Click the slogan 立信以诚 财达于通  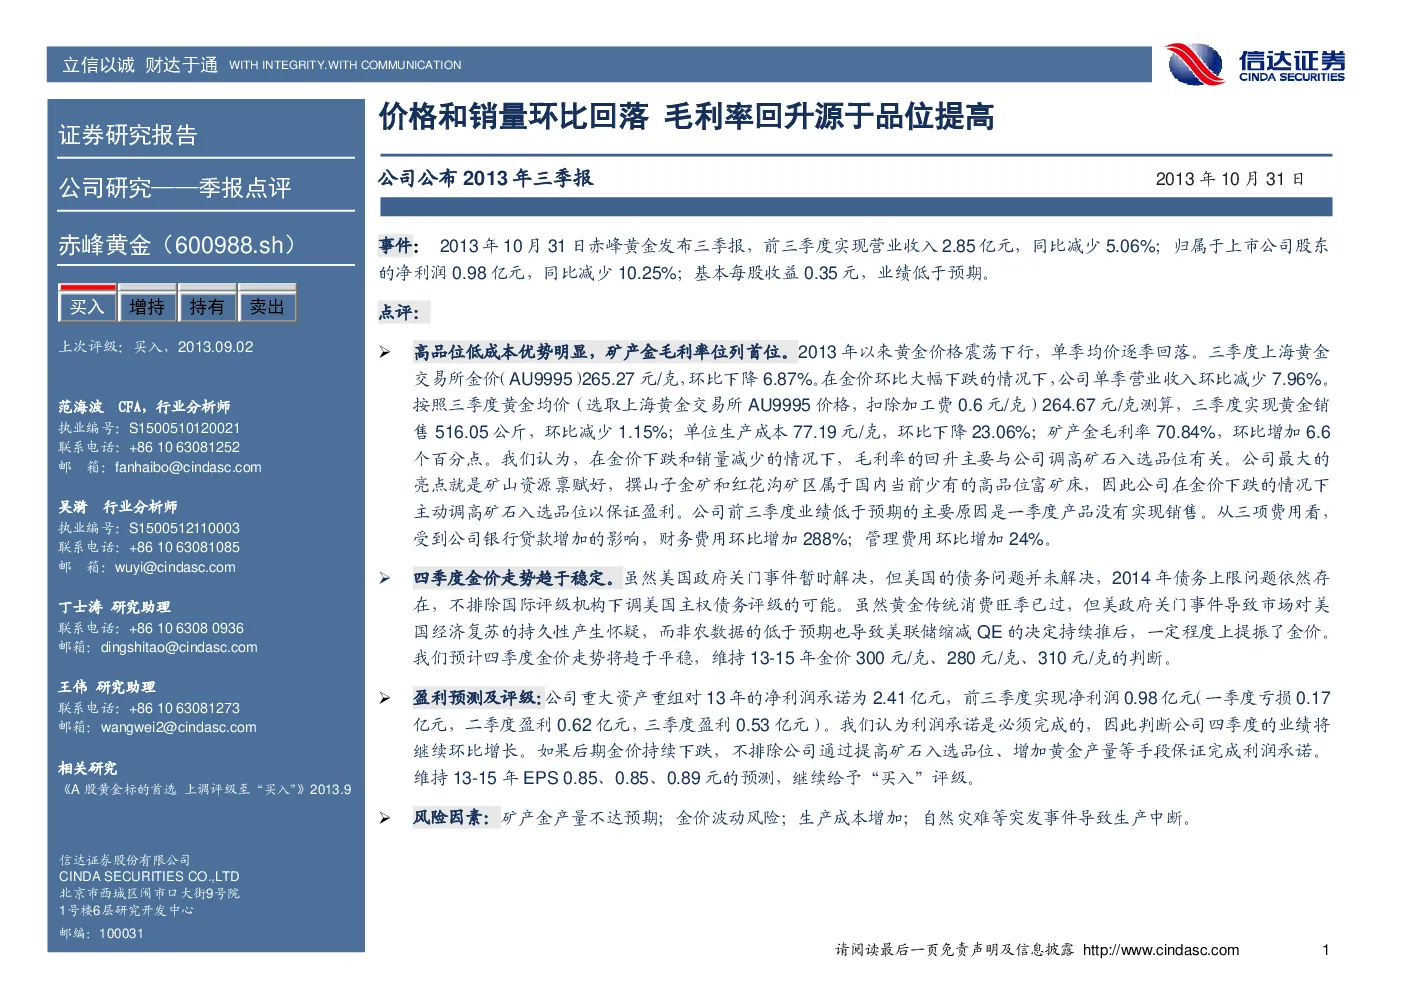[140, 65]
